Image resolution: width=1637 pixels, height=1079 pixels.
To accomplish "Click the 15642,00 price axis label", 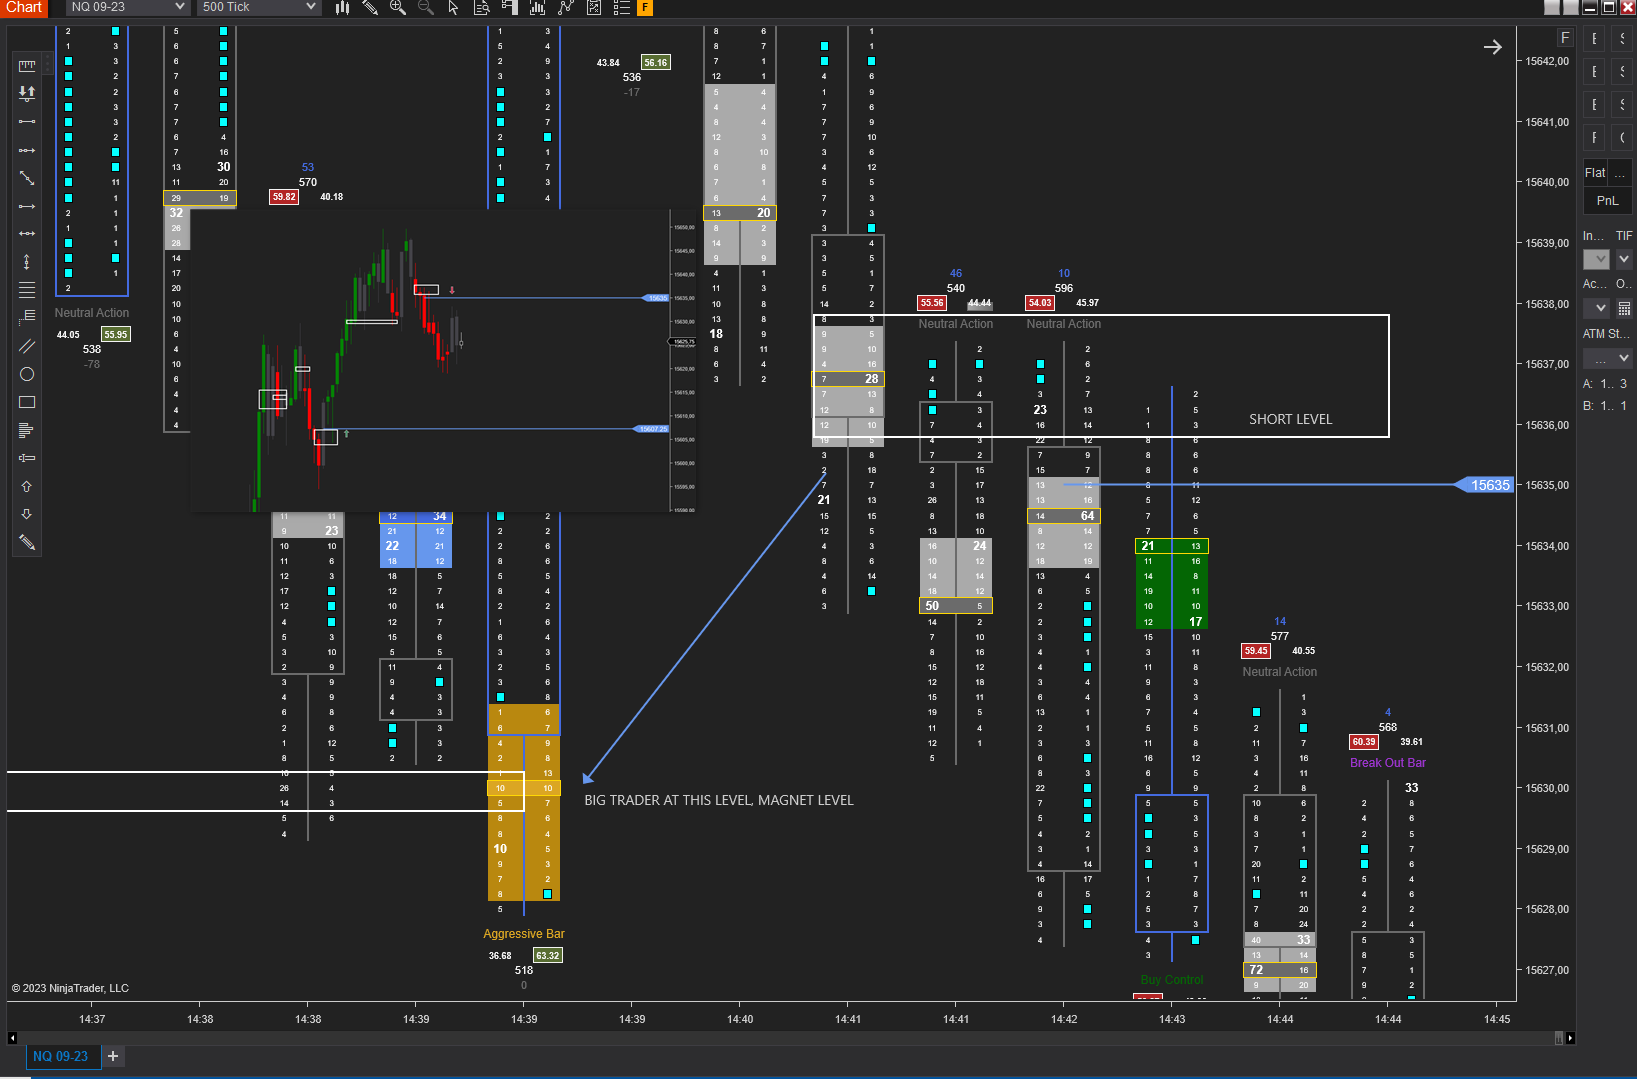I will pyautogui.click(x=1547, y=61).
